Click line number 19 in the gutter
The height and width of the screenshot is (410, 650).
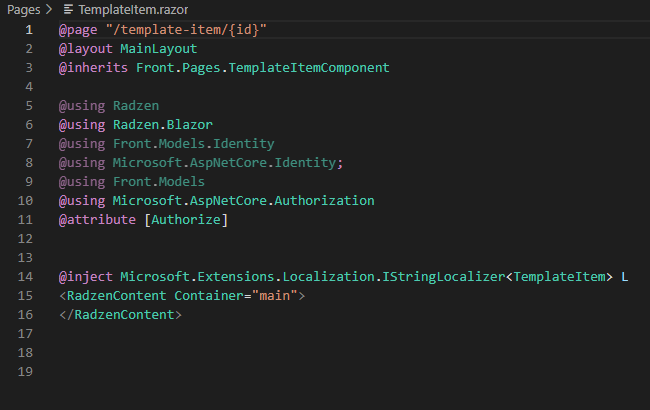(25, 371)
